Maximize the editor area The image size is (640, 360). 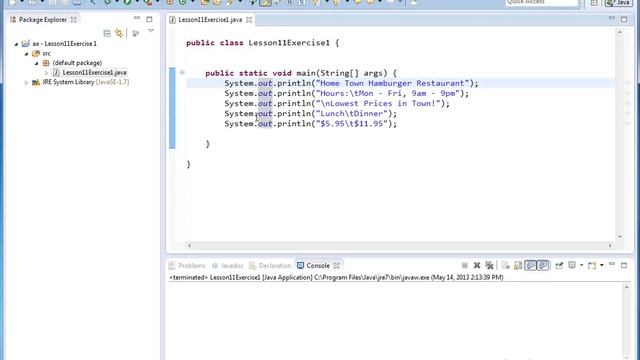pos(624,19)
